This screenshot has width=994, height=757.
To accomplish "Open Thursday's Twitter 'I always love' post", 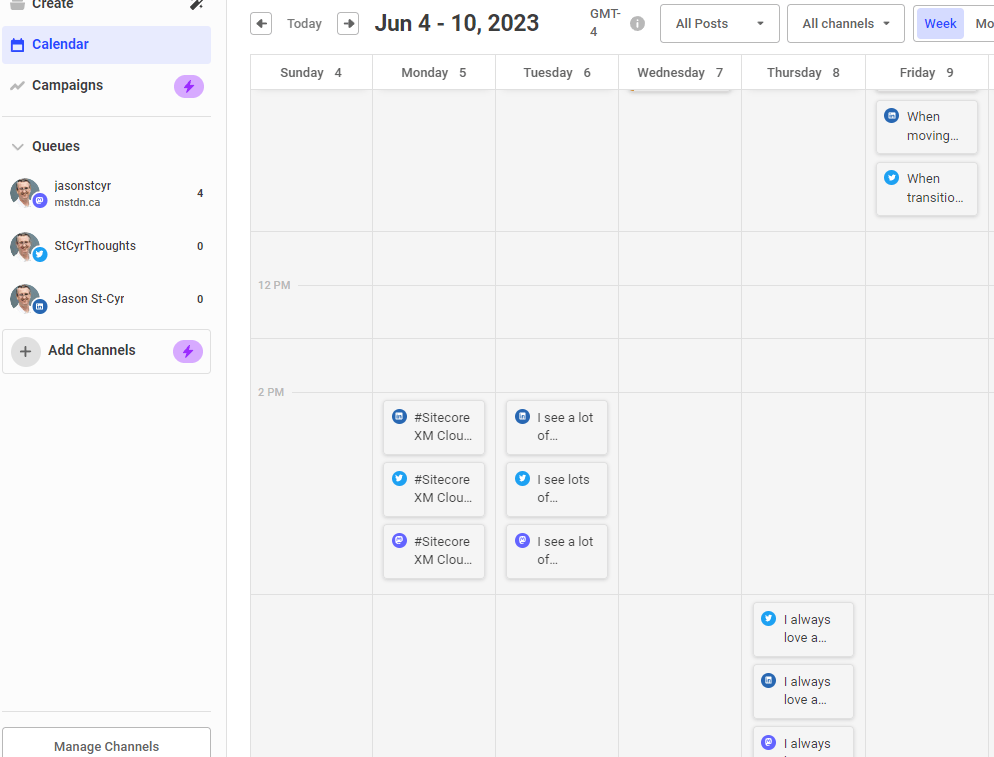I will [x=803, y=629].
